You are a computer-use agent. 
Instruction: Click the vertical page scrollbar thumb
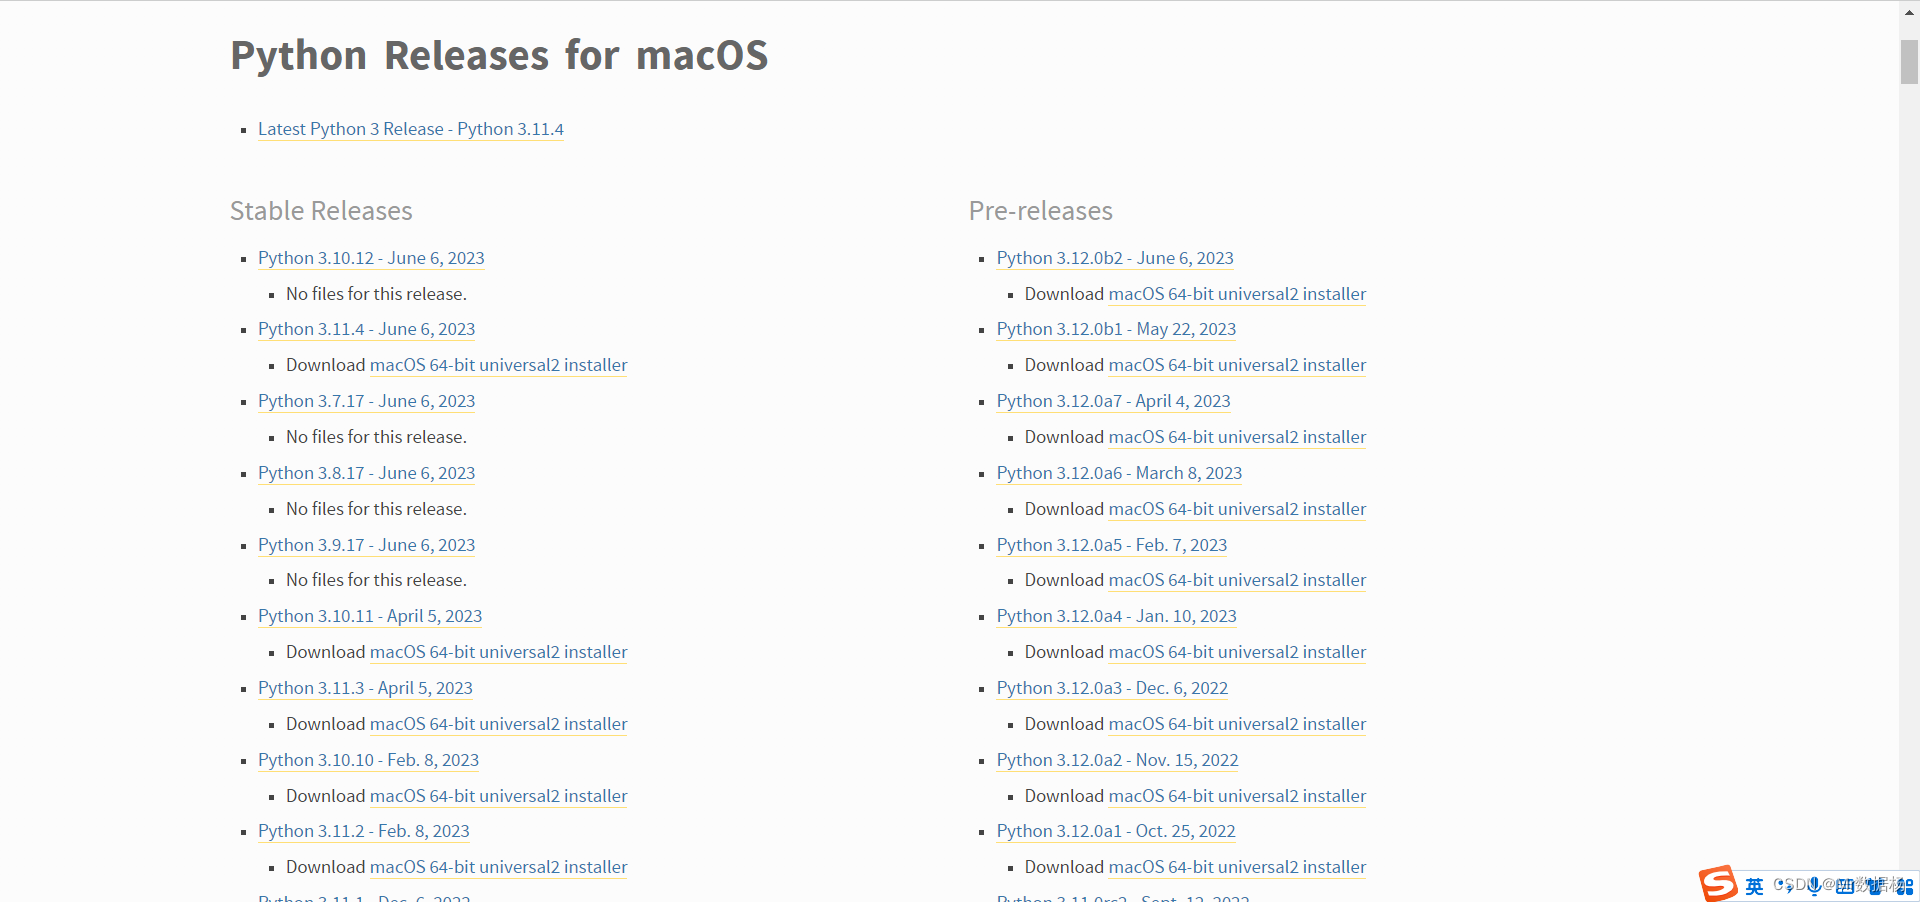click(x=1909, y=62)
